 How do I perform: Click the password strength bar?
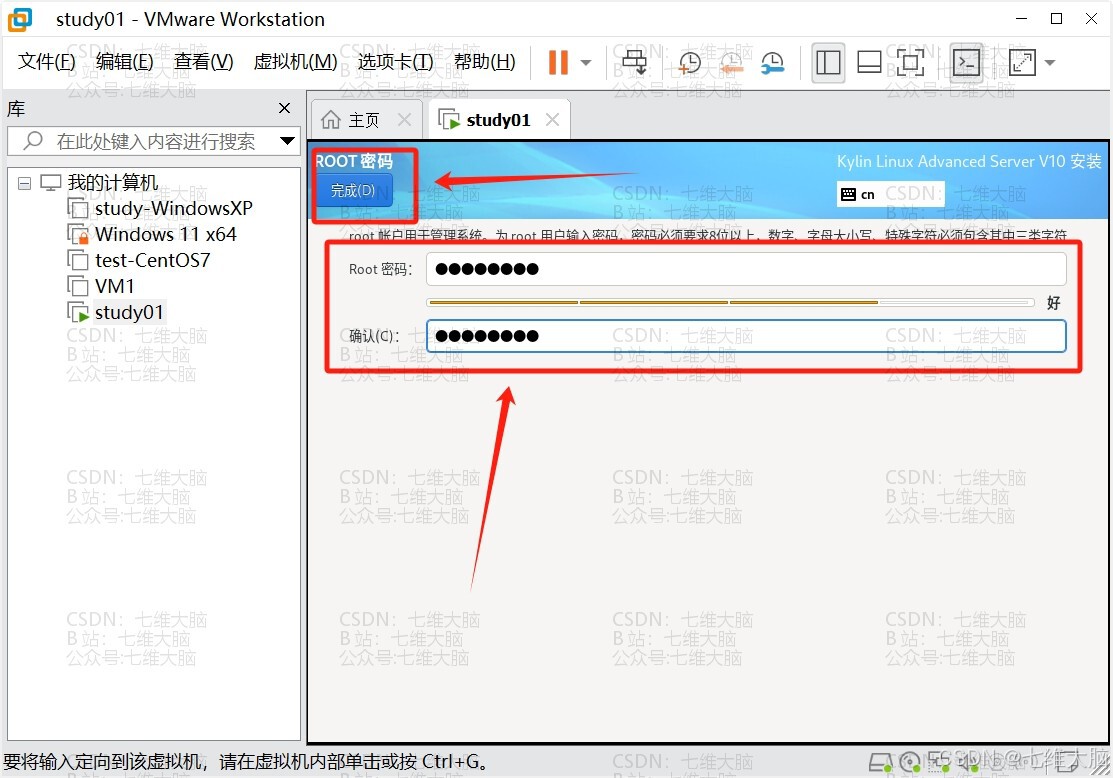(x=730, y=302)
